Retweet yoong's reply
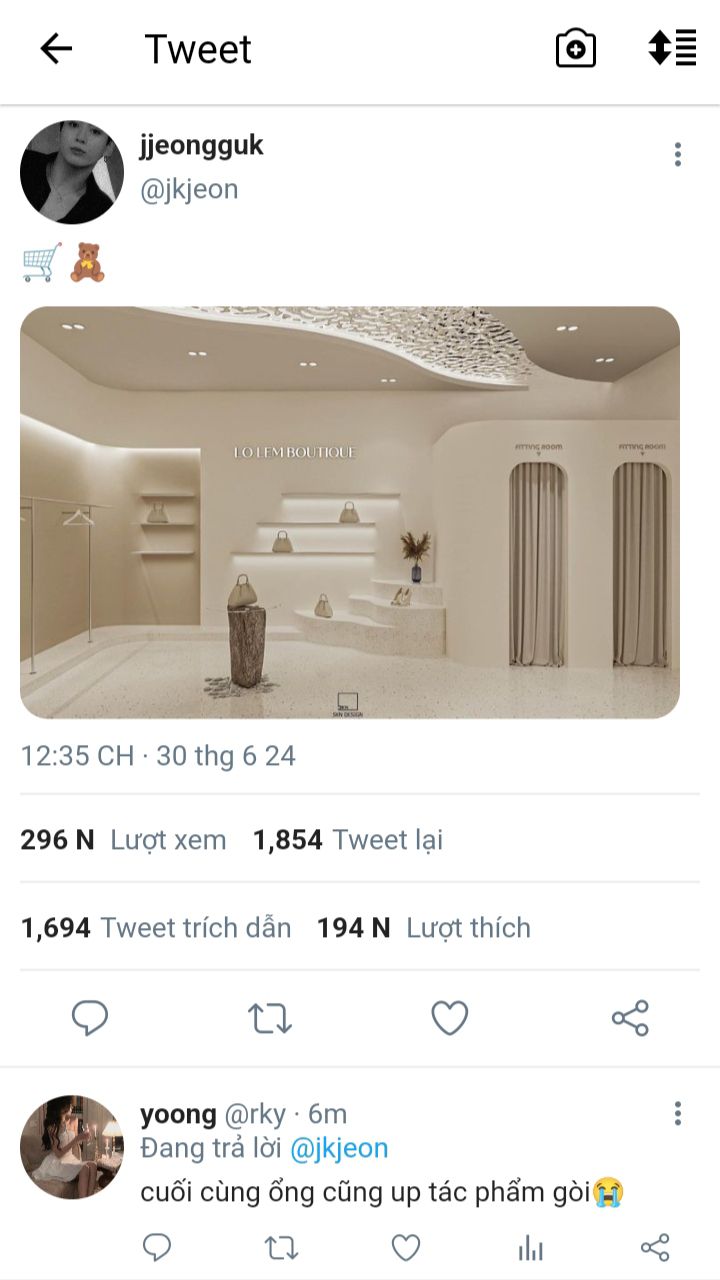The image size is (720, 1280). 281,1247
